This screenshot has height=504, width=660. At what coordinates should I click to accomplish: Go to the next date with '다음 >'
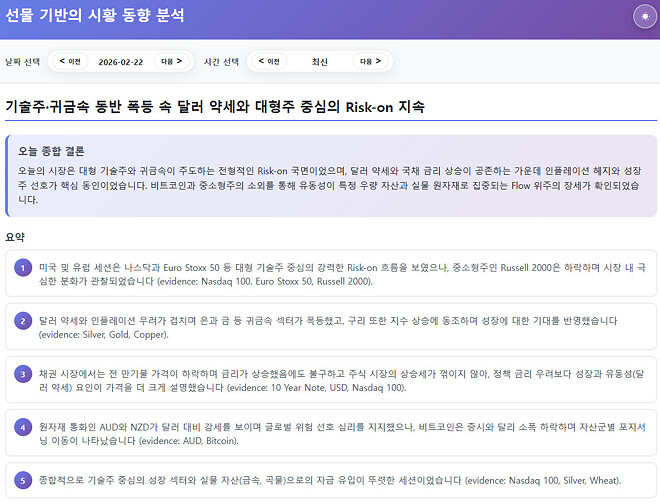[x=172, y=61]
